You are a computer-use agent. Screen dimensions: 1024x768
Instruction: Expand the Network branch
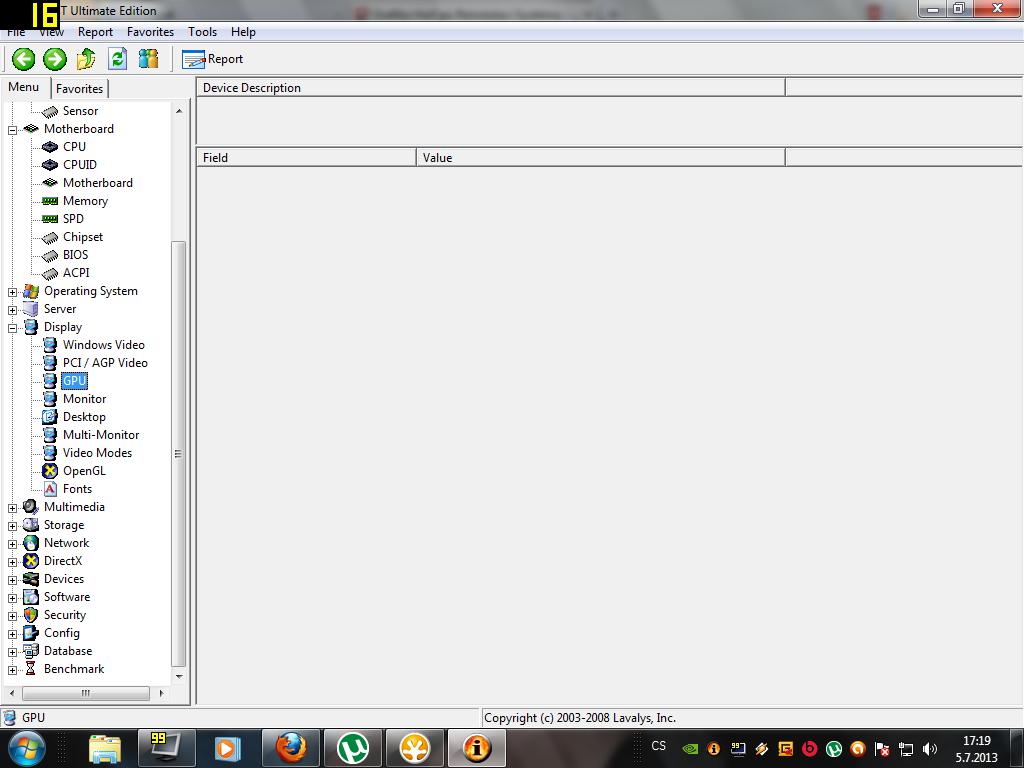point(12,544)
